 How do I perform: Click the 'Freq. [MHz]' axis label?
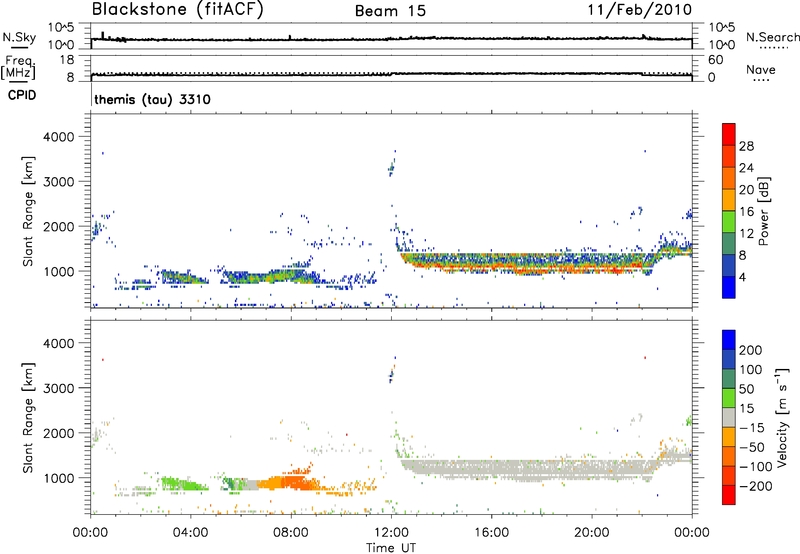(19, 67)
